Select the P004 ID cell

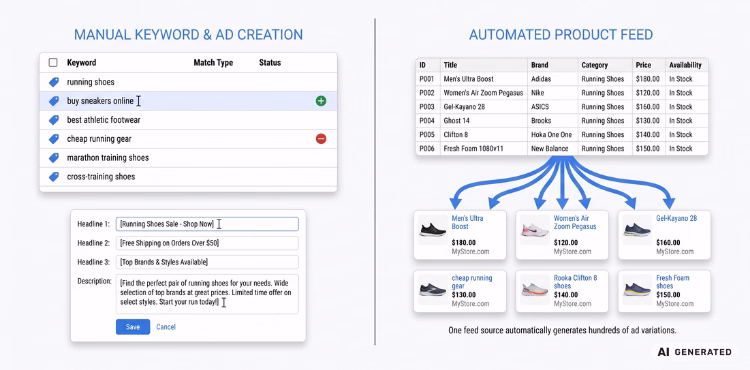(427, 120)
